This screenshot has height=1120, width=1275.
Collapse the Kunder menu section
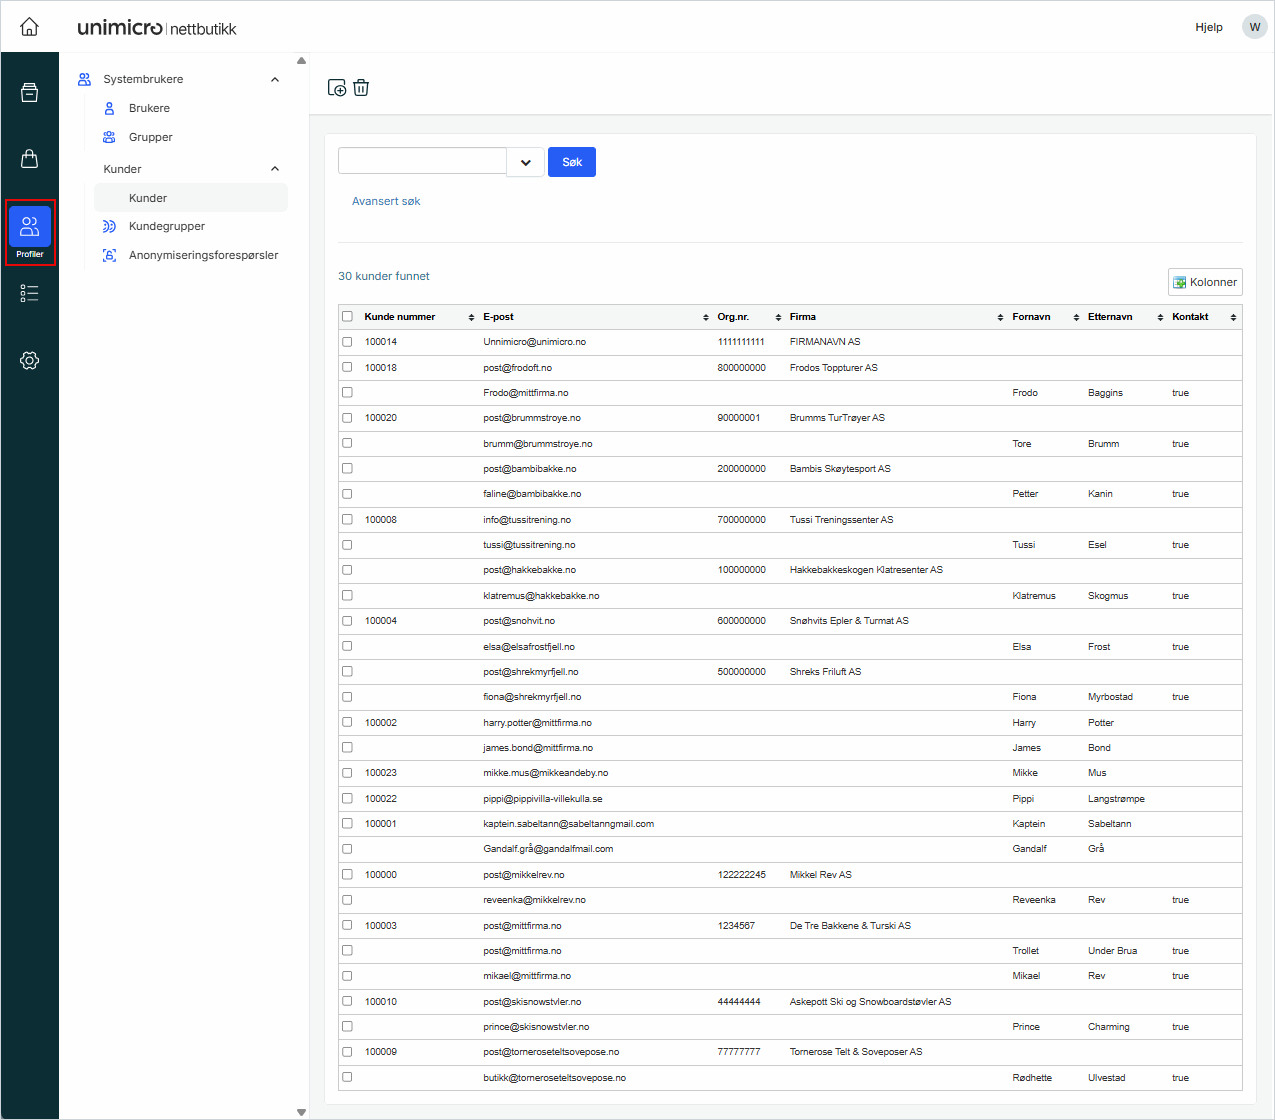(275, 169)
